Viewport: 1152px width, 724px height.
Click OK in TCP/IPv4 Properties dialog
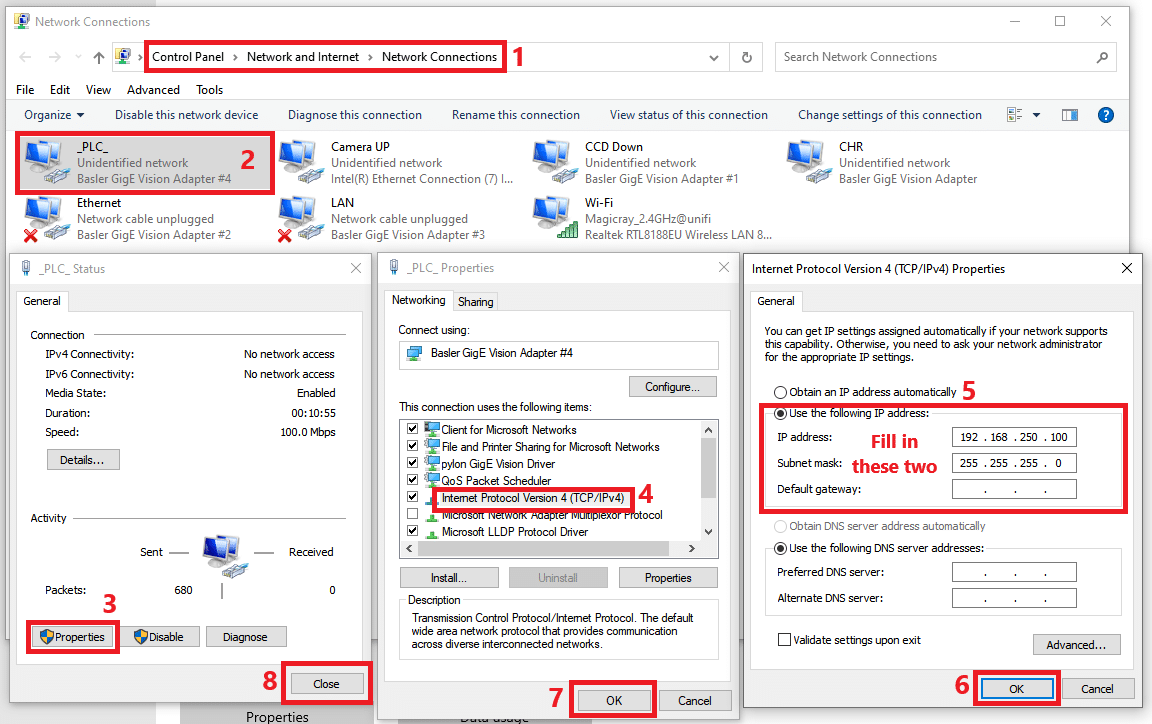click(1016, 689)
